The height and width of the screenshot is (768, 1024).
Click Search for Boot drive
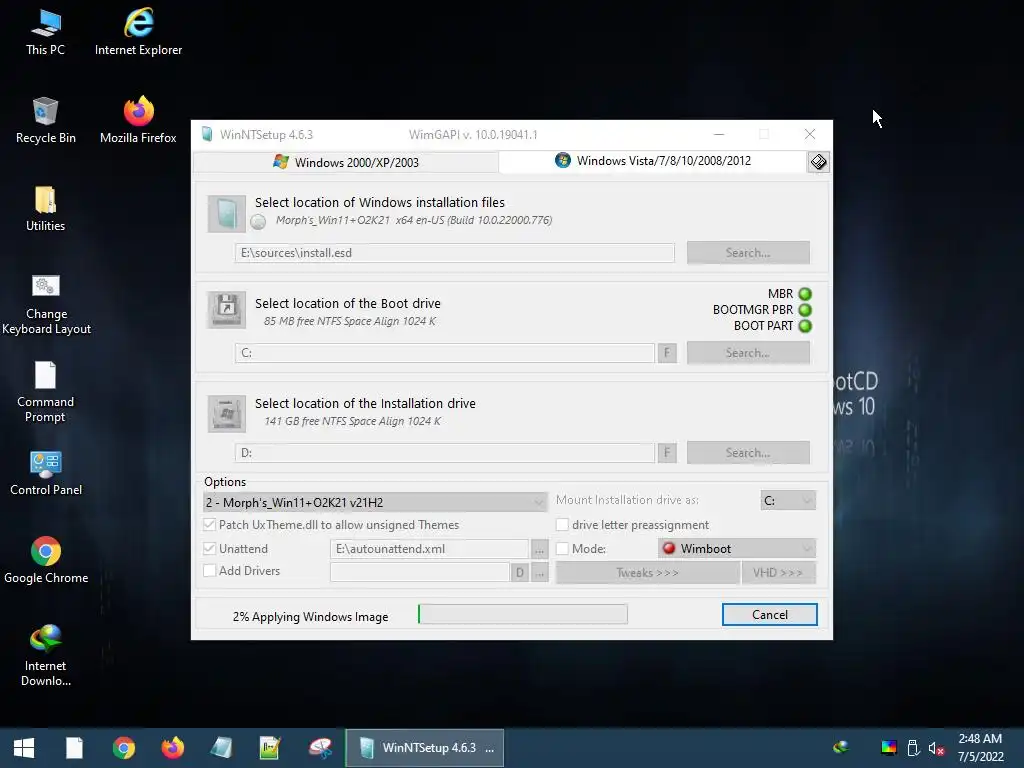pyautogui.click(x=748, y=353)
